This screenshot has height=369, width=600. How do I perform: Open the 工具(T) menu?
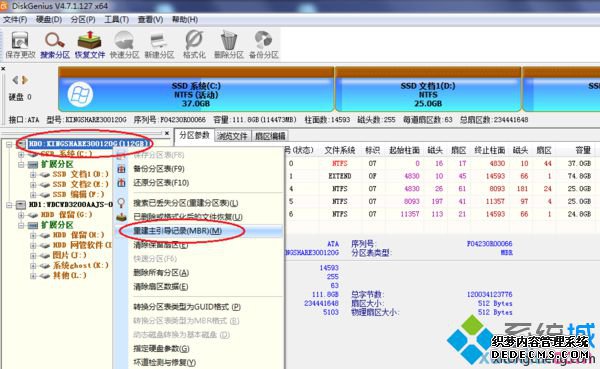click(x=116, y=19)
